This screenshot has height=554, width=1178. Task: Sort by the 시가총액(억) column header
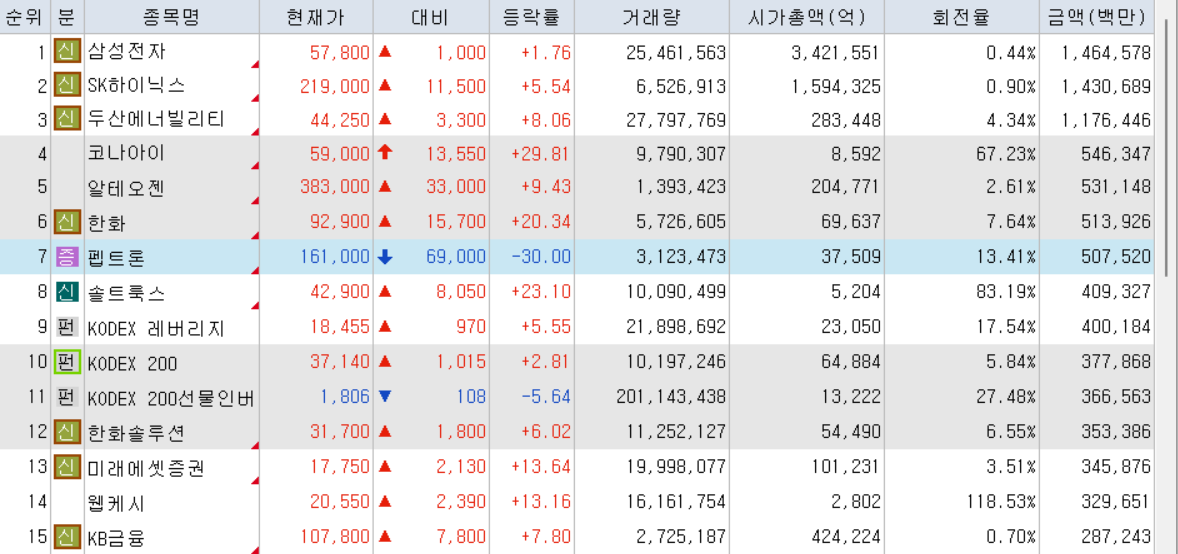click(x=807, y=17)
